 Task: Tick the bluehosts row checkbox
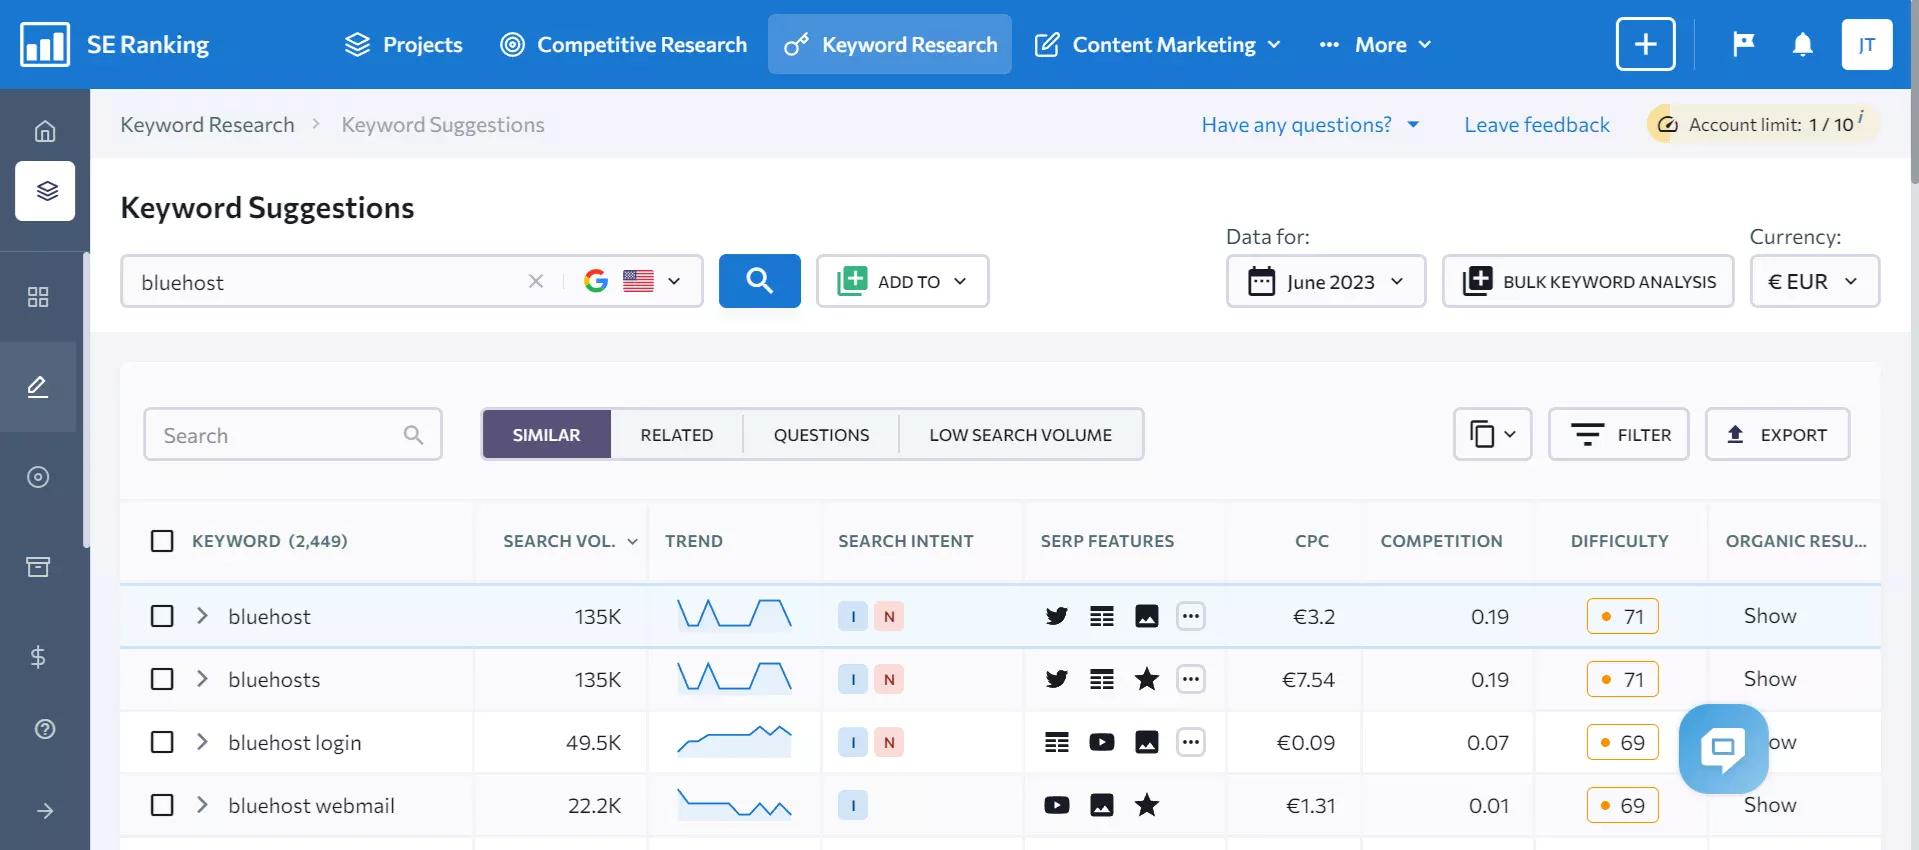pos(162,679)
